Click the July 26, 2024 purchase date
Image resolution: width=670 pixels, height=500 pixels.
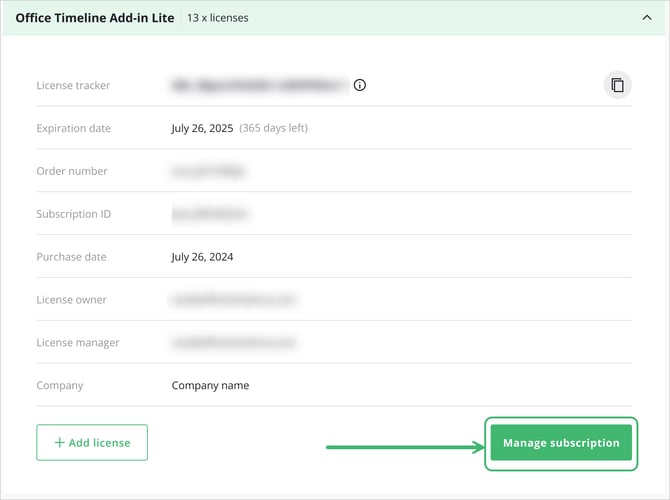[x=202, y=257]
